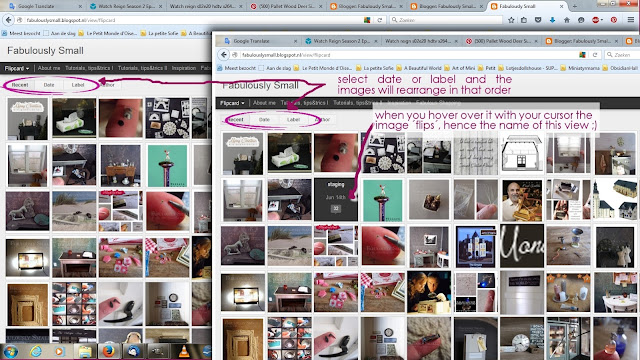The image size is (640, 360).
Task: Open Thunderbird from the taskbar
Action: pyautogui.click(x=133, y=351)
